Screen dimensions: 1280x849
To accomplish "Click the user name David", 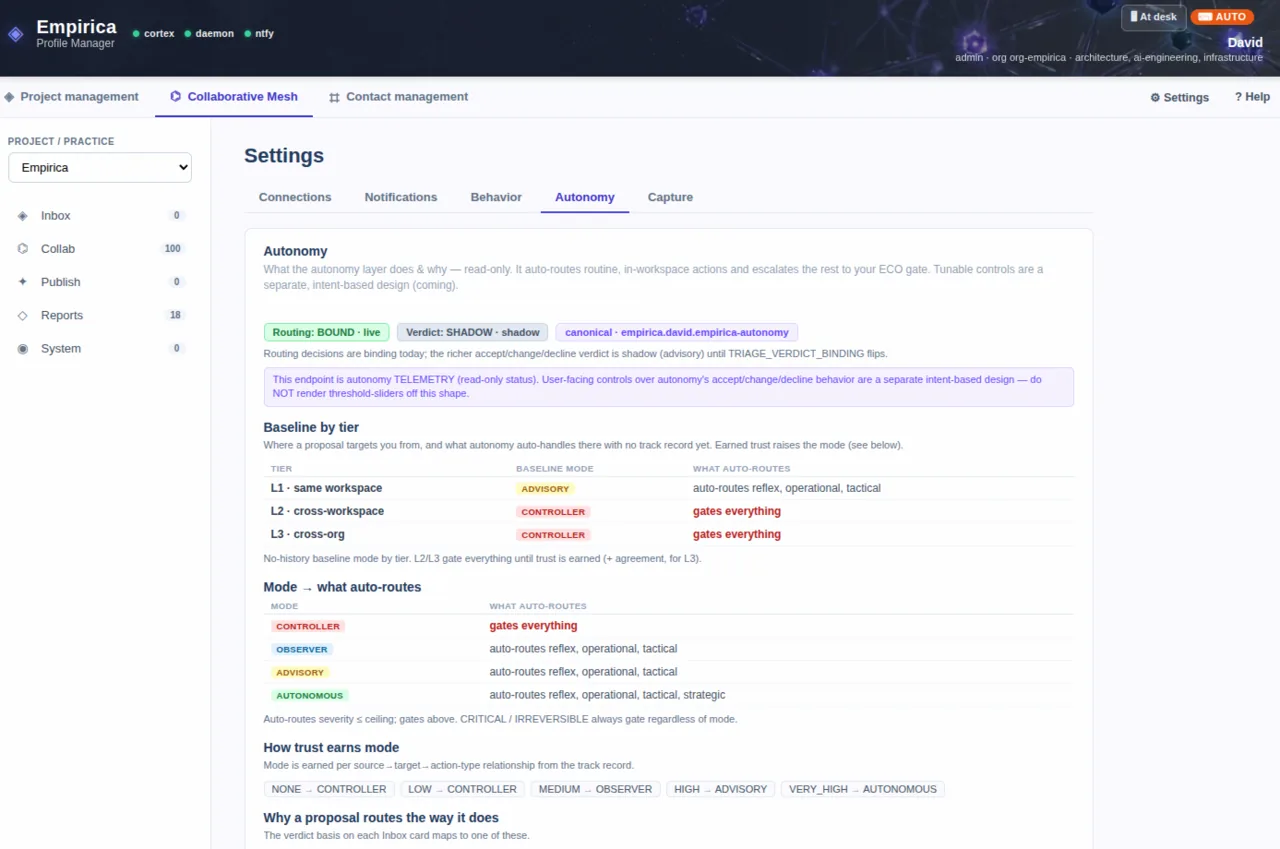I will (x=1245, y=43).
